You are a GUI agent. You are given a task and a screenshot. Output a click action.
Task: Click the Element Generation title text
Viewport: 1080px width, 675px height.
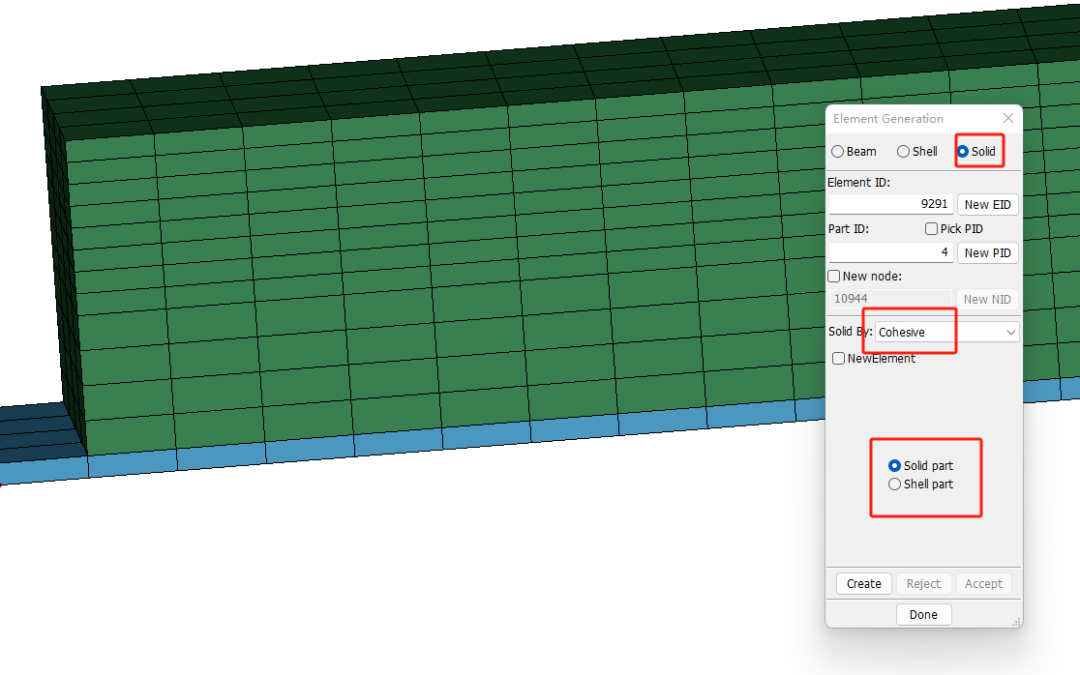pyautogui.click(x=888, y=118)
